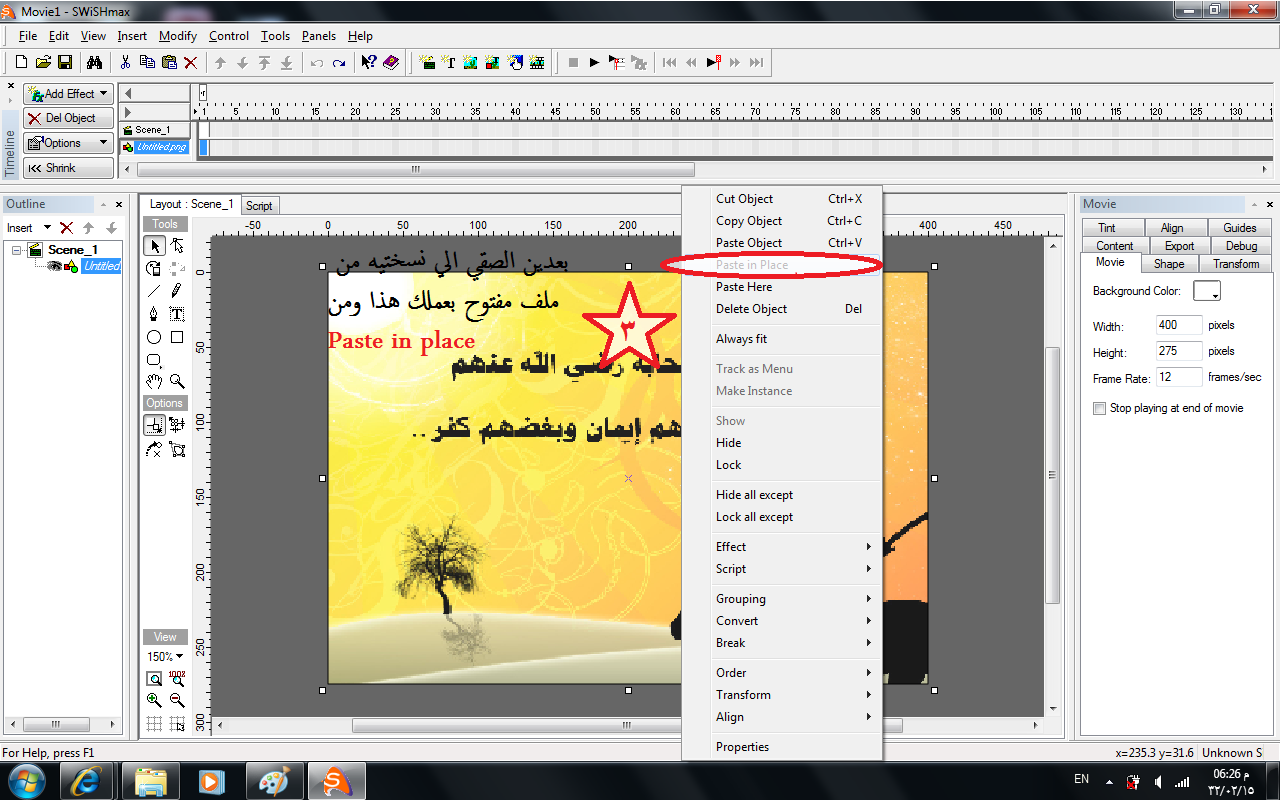The height and width of the screenshot is (800, 1280).
Task: Toggle visibility eye for Untitled object
Action: [x=55, y=266]
